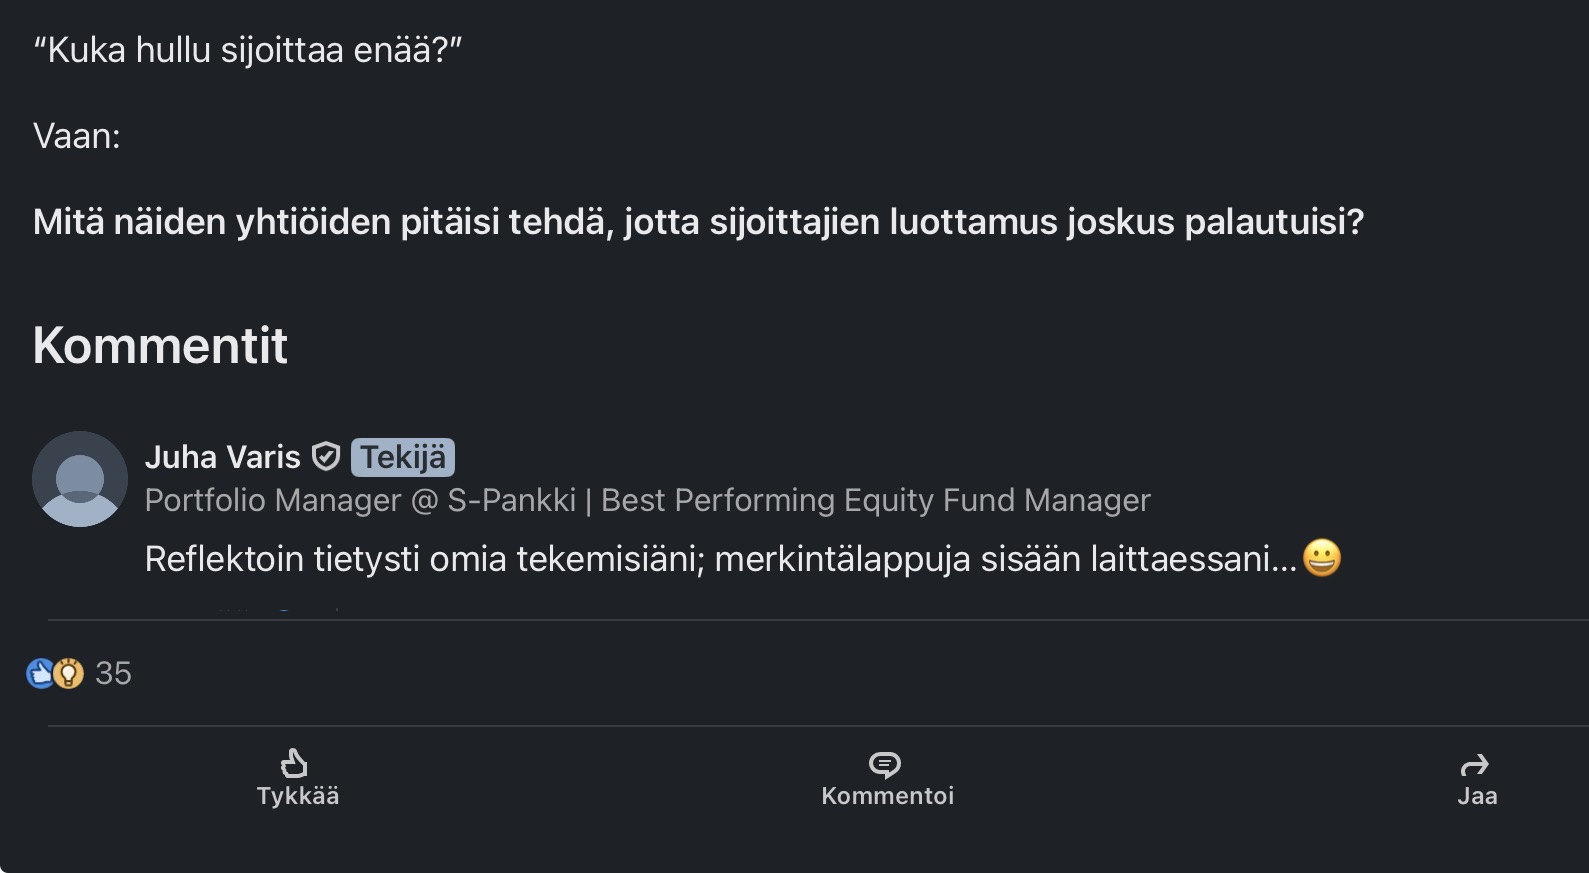
Task: Click the Portfolio Manager @ S-Pankki headline
Action: (647, 500)
